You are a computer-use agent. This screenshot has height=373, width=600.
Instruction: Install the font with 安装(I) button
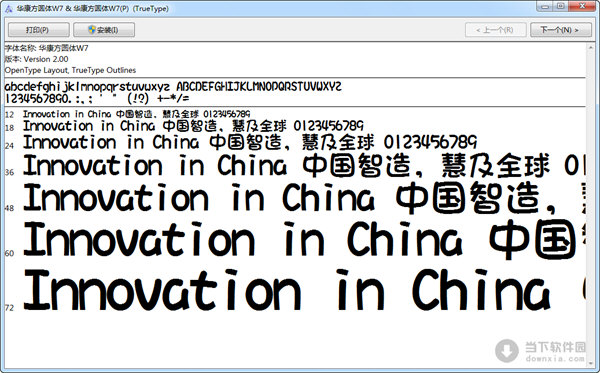(x=104, y=29)
